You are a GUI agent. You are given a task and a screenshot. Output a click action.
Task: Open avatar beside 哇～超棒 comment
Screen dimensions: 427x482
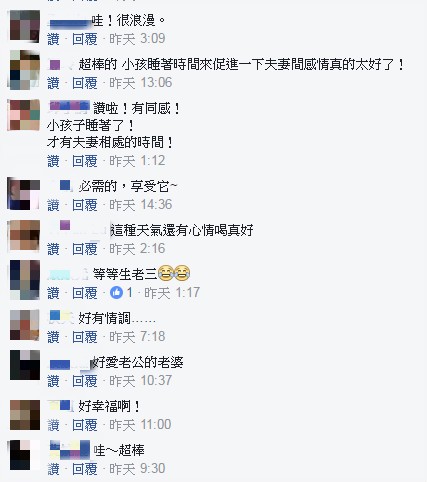25,455
